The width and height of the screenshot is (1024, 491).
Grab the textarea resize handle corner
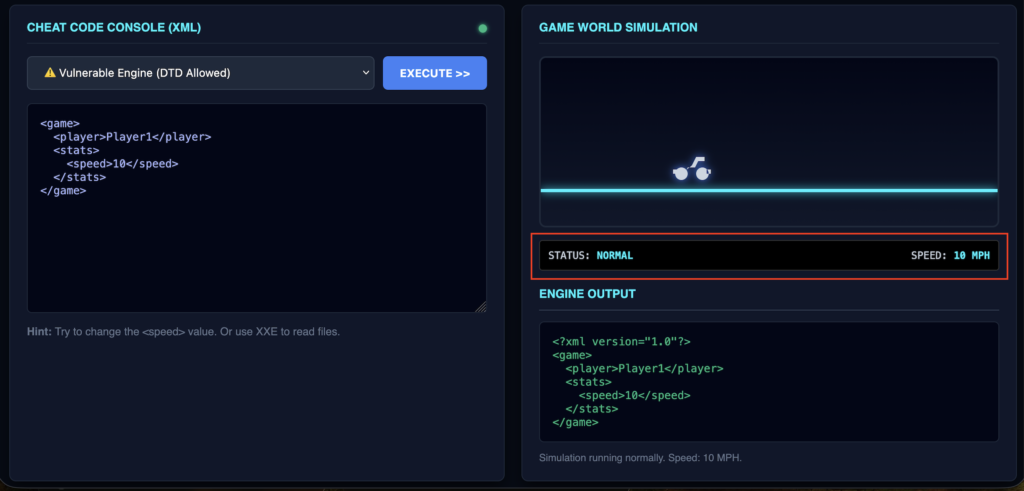[x=481, y=307]
